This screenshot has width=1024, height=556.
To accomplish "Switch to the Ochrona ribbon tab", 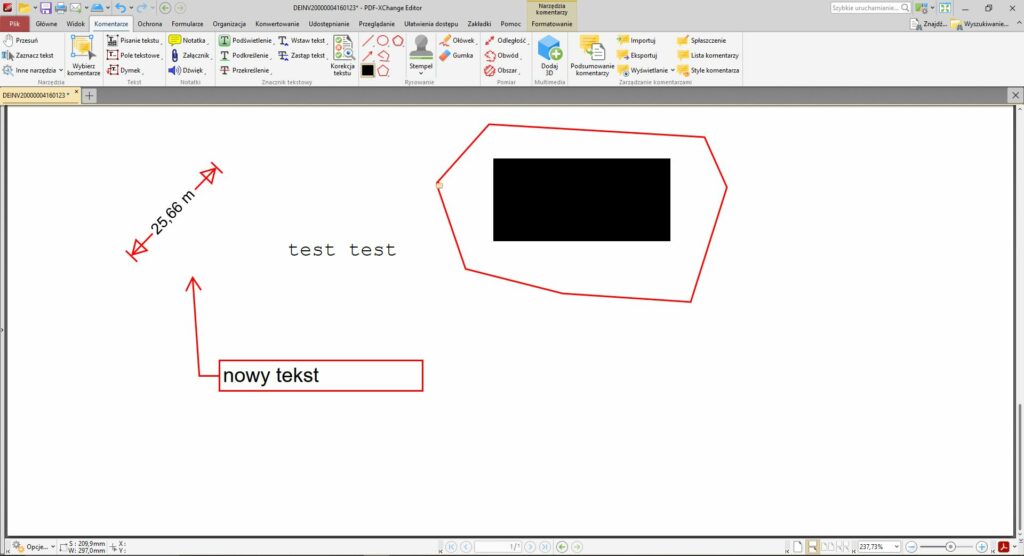I will coord(150,23).
